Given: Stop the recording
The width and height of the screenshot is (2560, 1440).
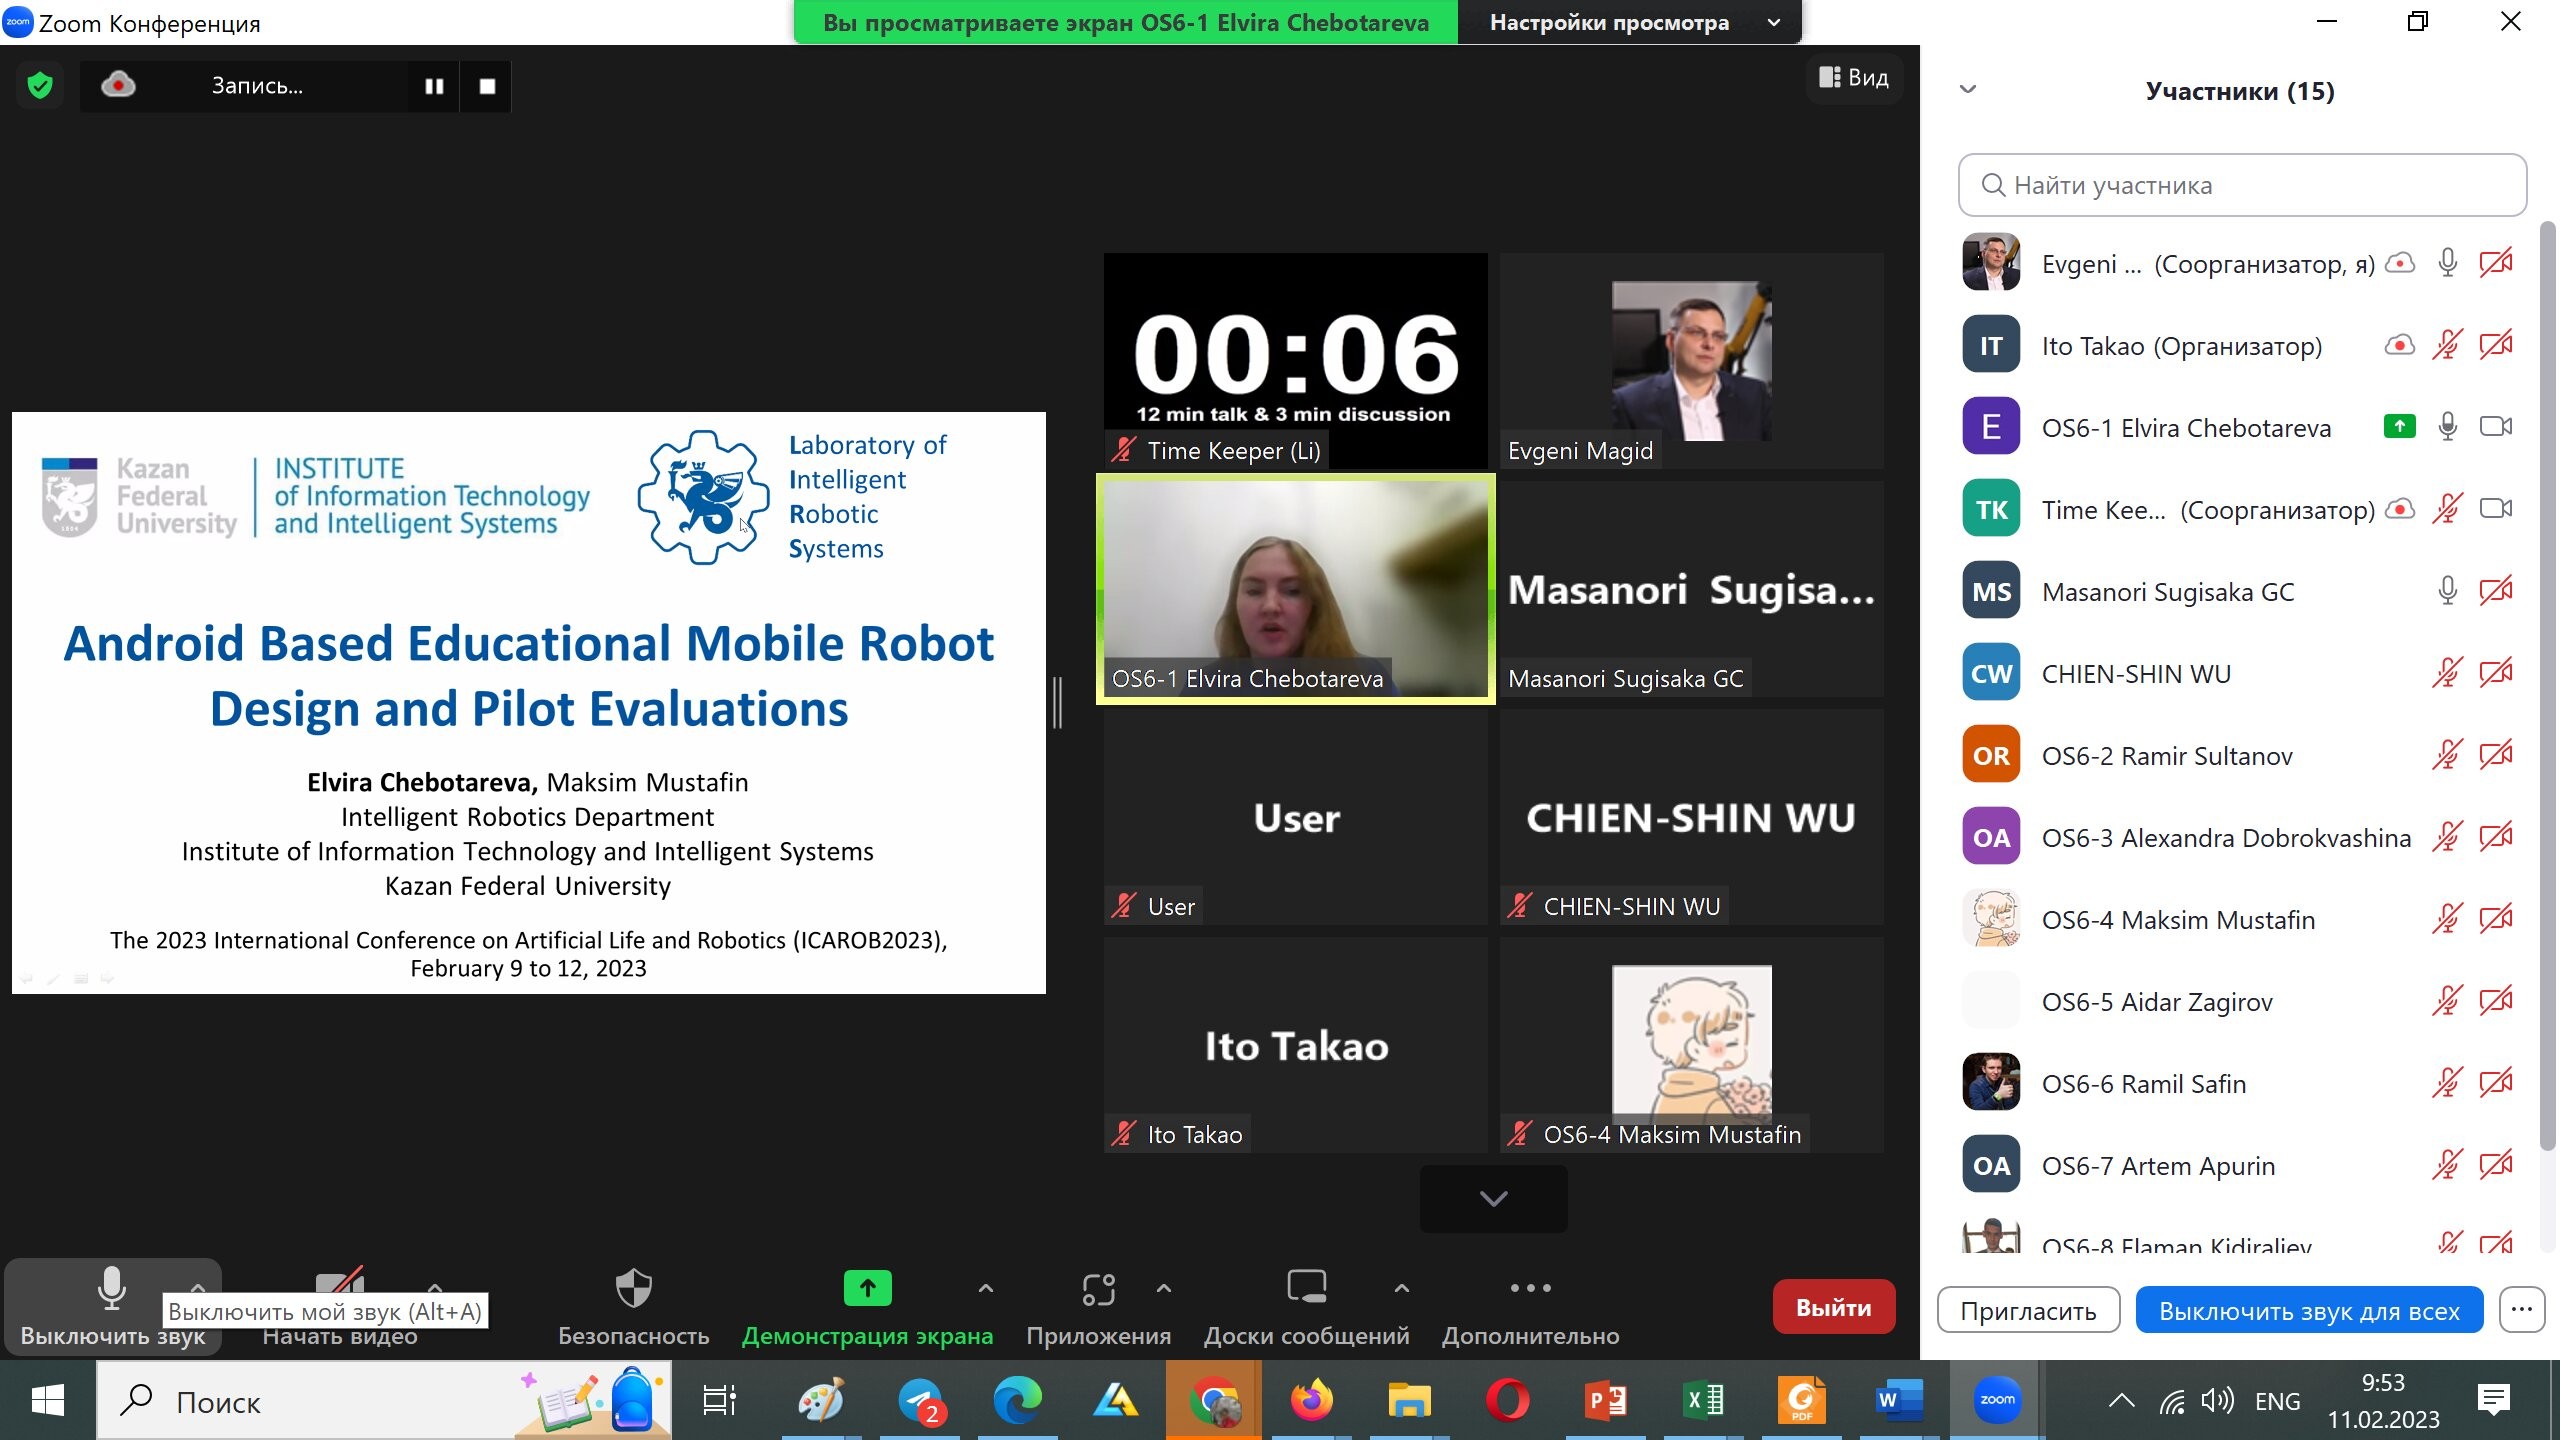Looking at the screenshot, I should [487, 87].
